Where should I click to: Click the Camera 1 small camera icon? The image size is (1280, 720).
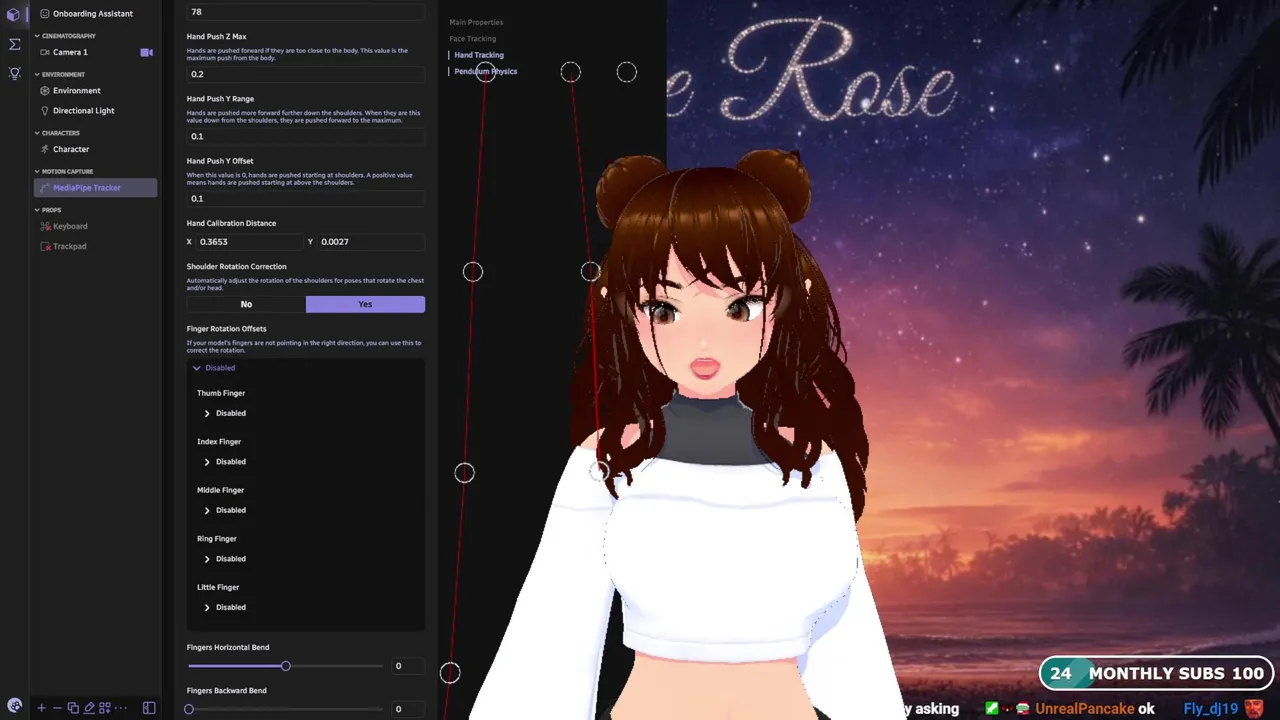pyautogui.click(x=44, y=52)
